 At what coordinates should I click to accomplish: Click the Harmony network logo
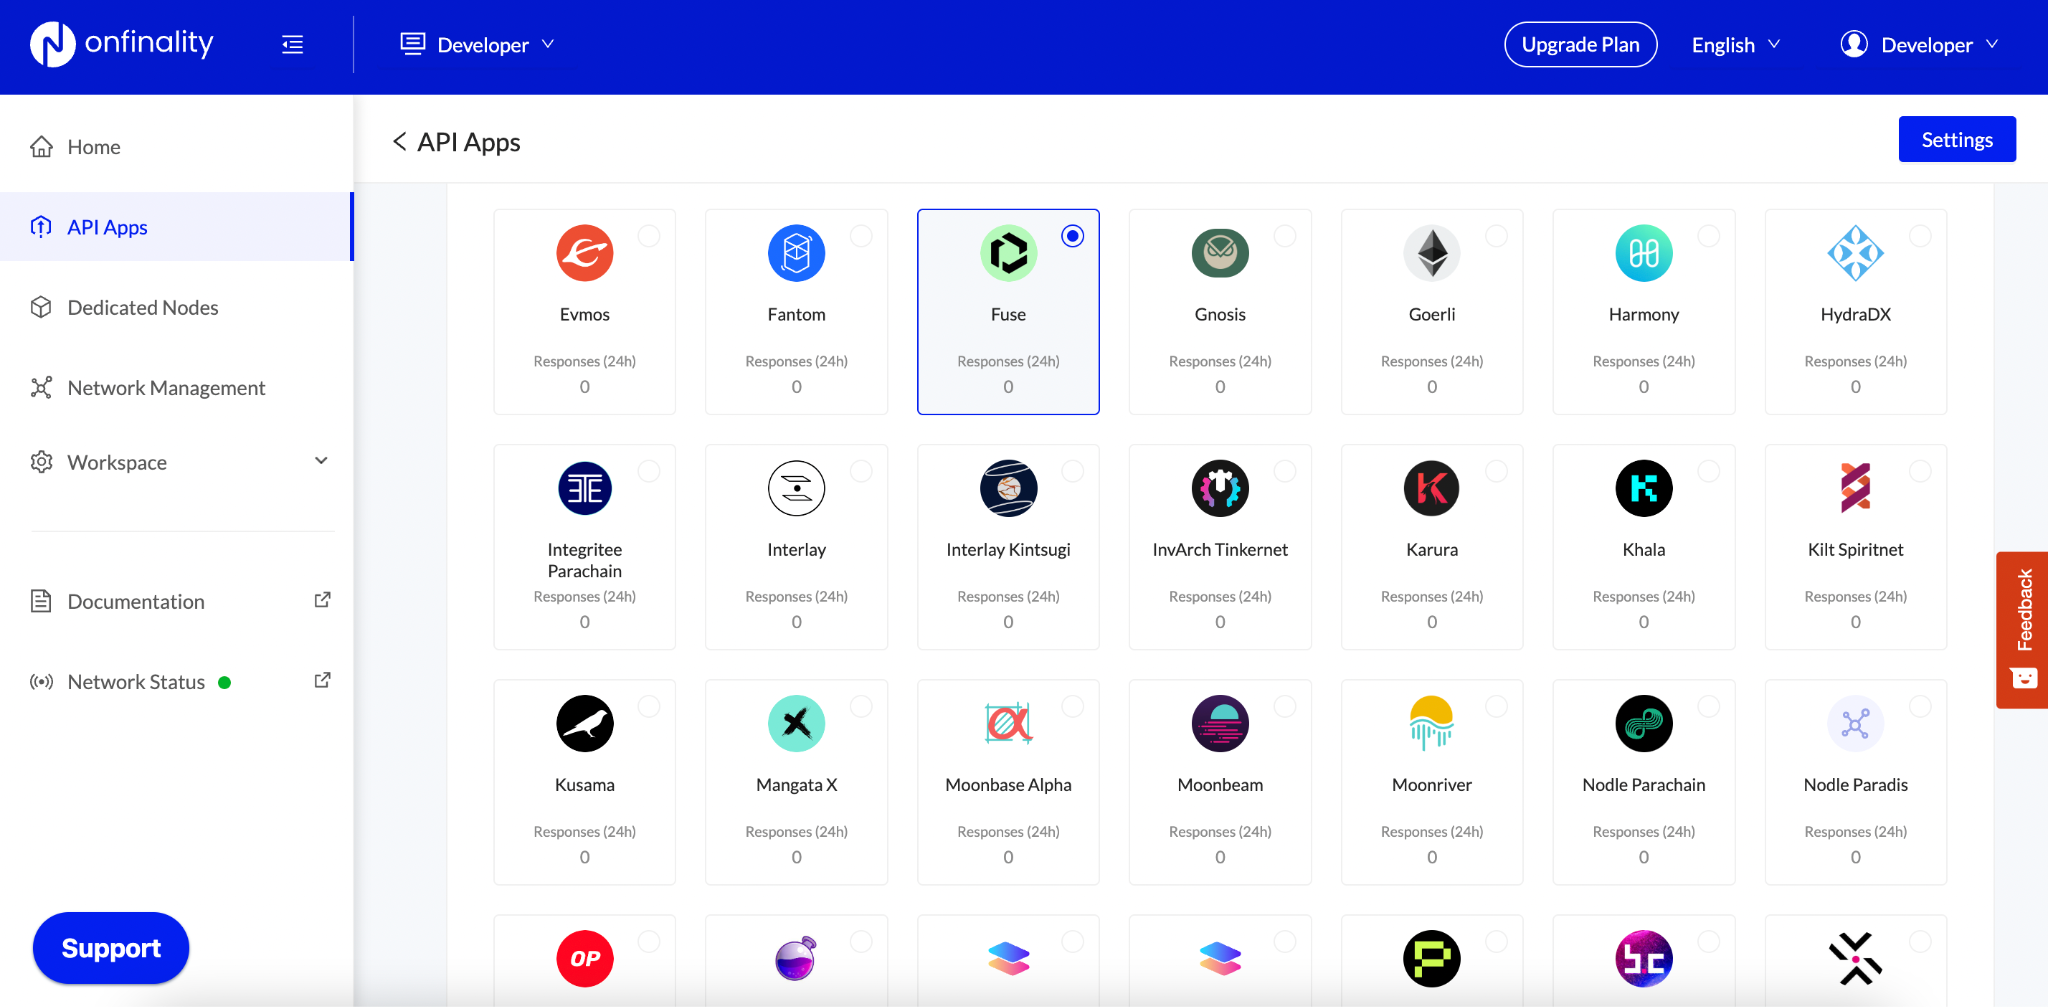coord(1644,253)
